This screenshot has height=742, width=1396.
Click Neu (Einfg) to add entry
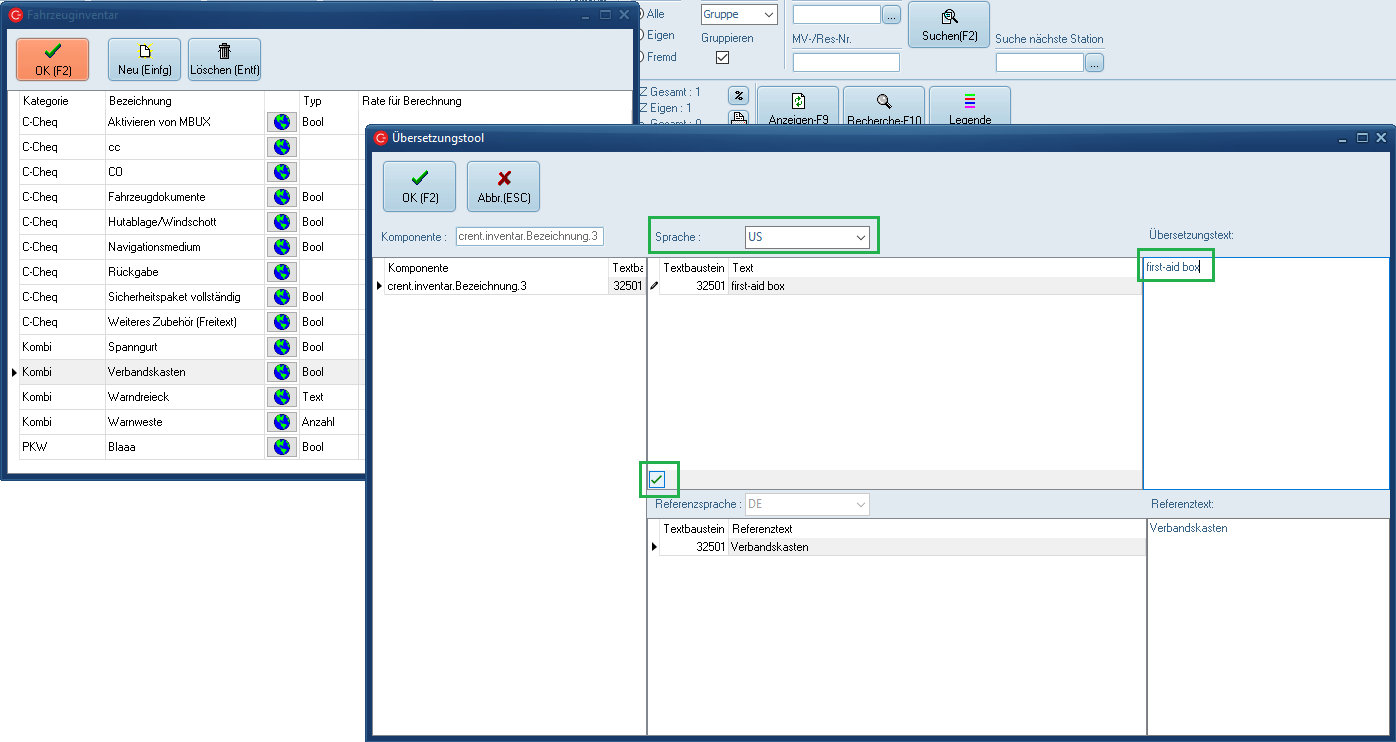pos(144,59)
